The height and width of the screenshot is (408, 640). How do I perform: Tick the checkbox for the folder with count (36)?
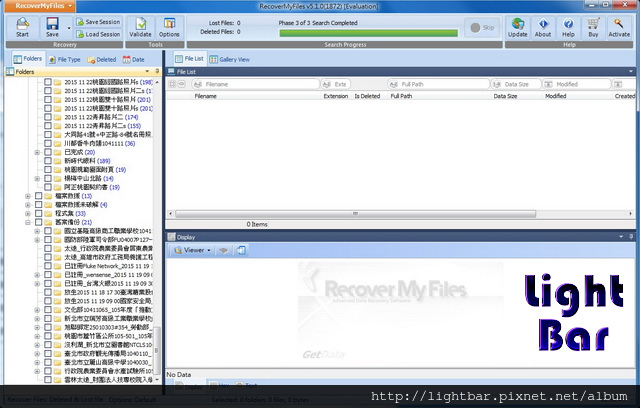click(48, 143)
